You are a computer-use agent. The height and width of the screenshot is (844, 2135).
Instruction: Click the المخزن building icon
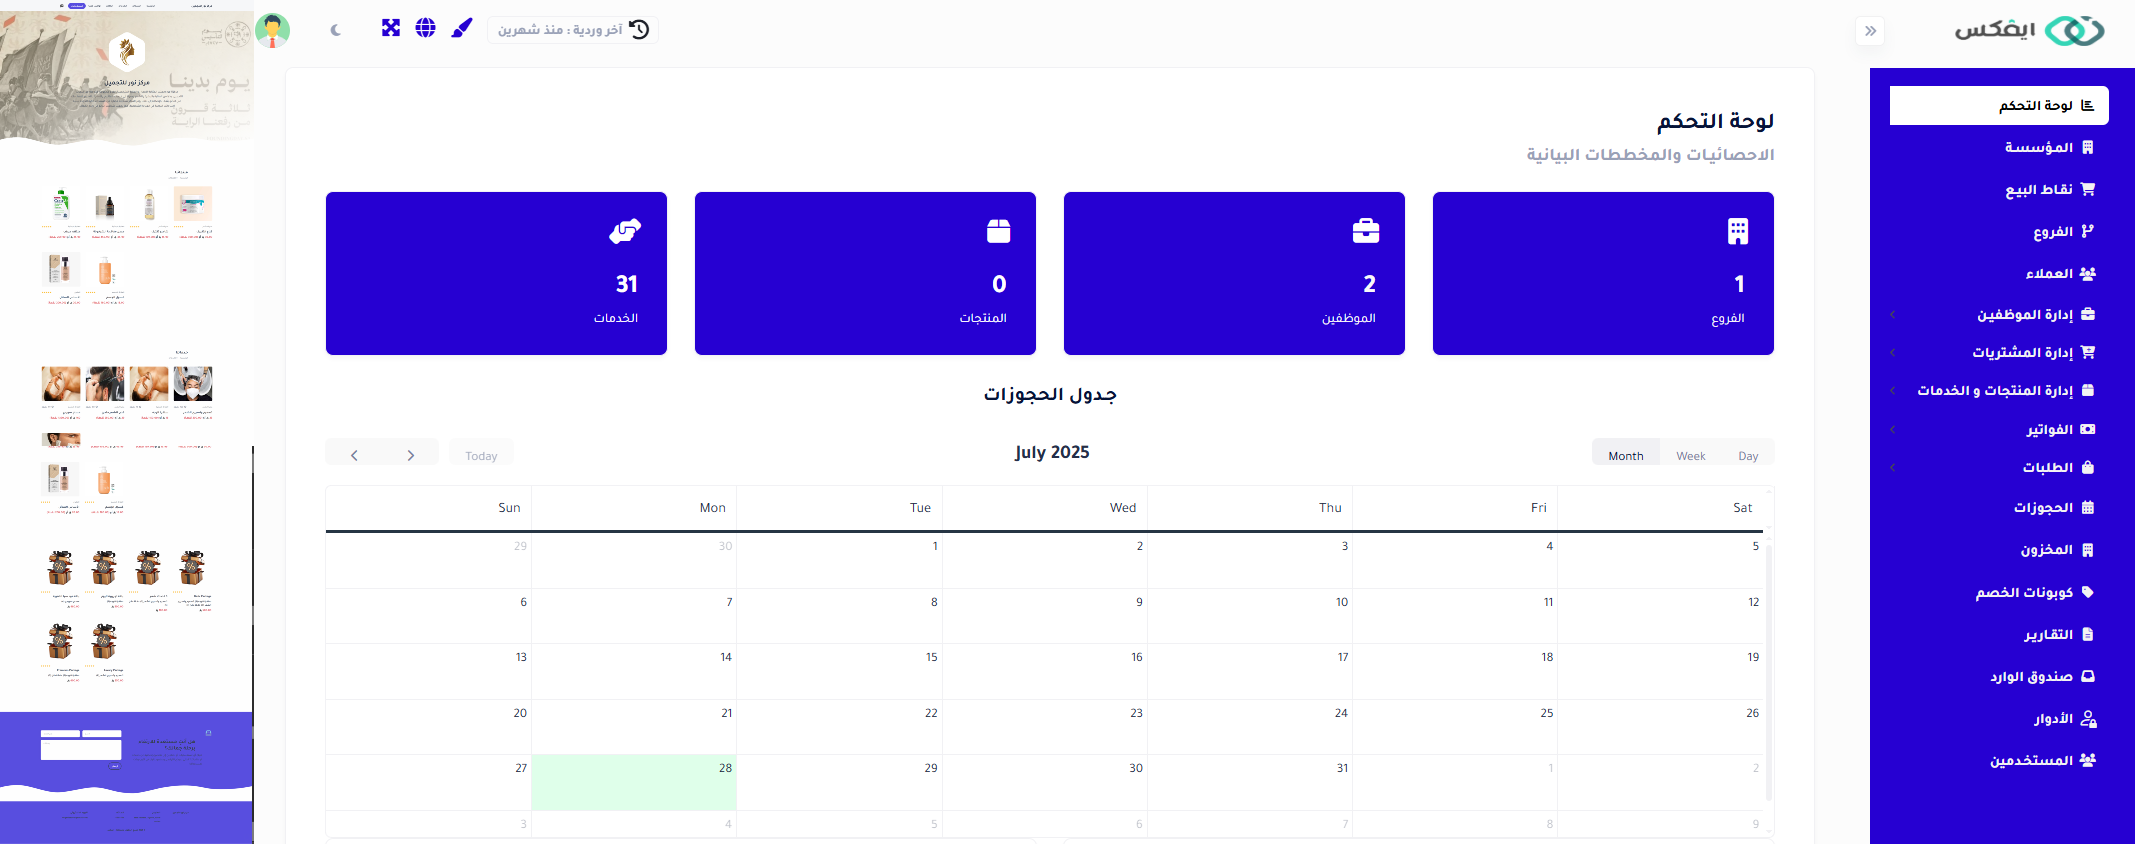(x=2088, y=550)
